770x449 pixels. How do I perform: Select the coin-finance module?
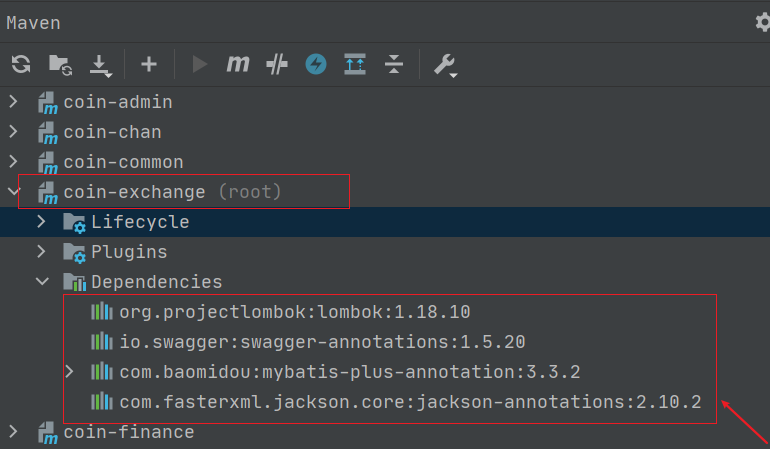click(x=128, y=432)
